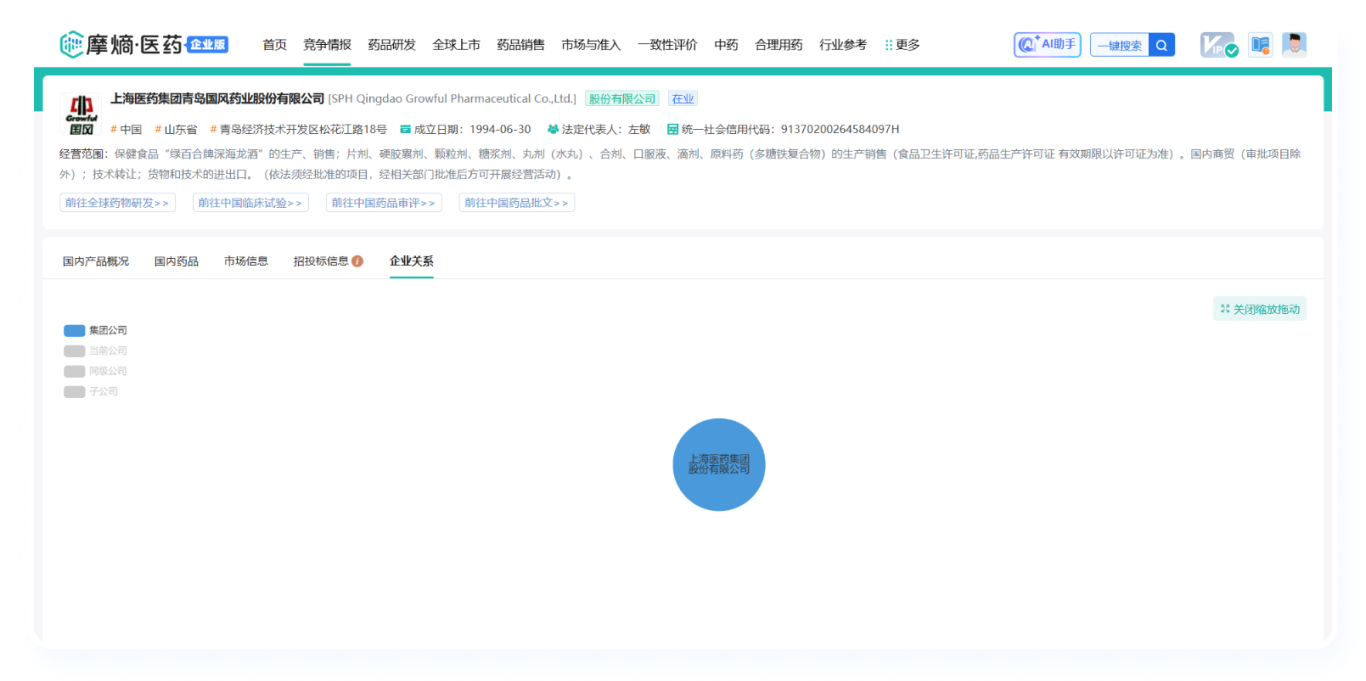This screenshot has height=681, width=1366.
Task: Open the VIP membership icon
Action: coord(1219,45)
